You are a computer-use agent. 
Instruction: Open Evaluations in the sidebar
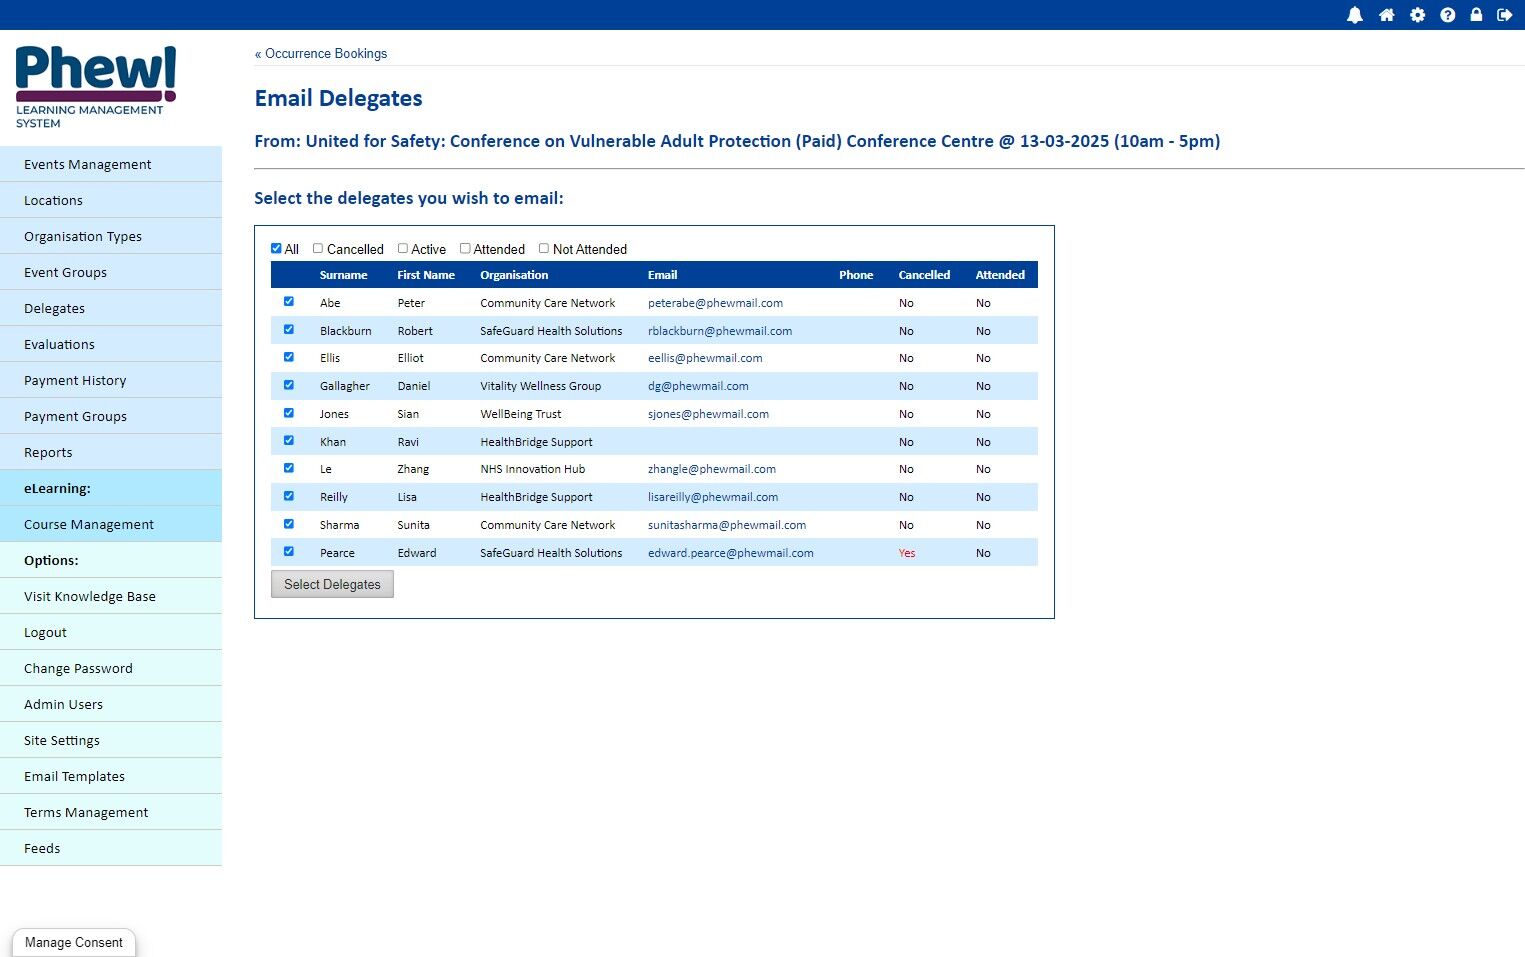(x=111, y=344)
